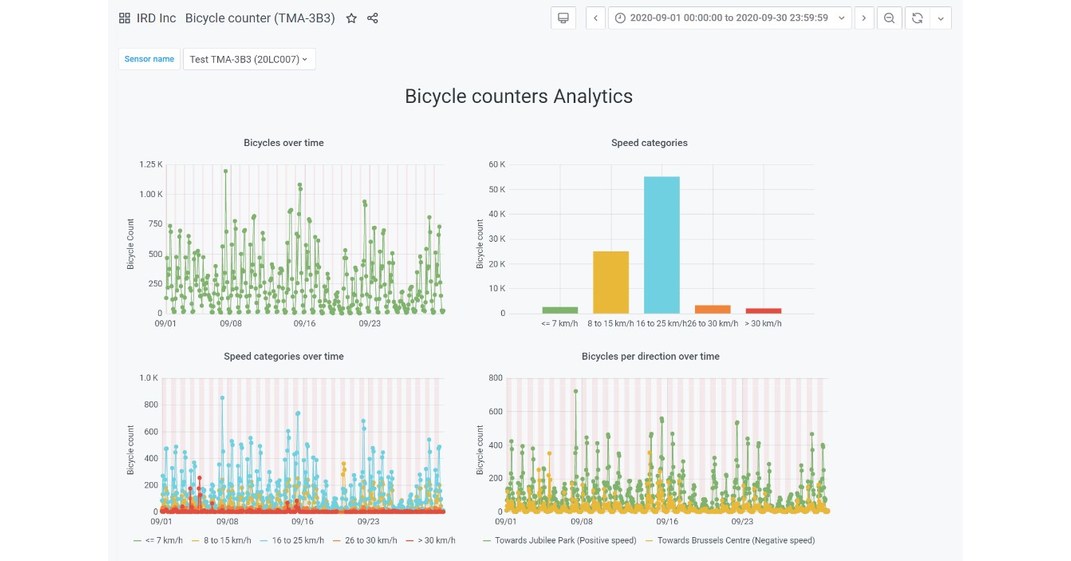Click Bicycle counters Analytics heading
Screen dimensions: 1071x561
coord(519,96)
